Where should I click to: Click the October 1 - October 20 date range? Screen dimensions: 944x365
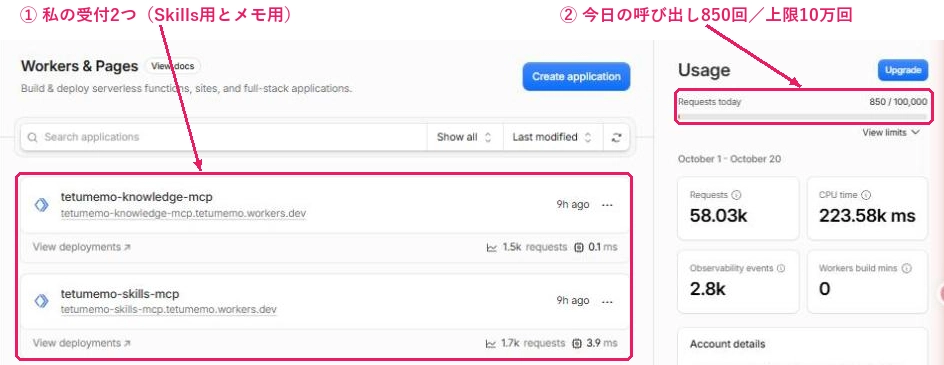(x=730, y=159)
